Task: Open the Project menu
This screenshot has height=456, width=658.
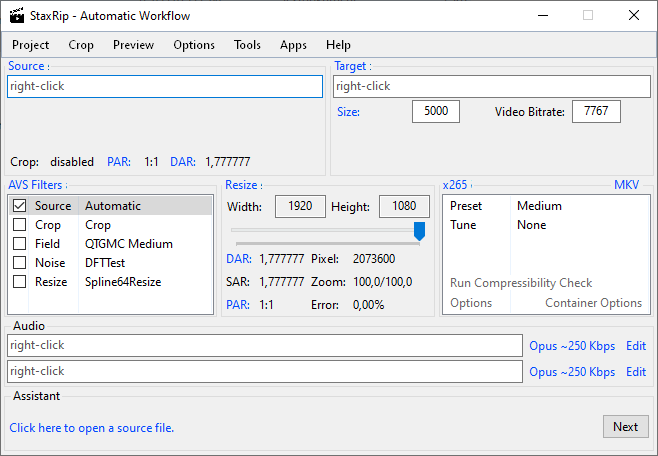Action: point(31,45)
